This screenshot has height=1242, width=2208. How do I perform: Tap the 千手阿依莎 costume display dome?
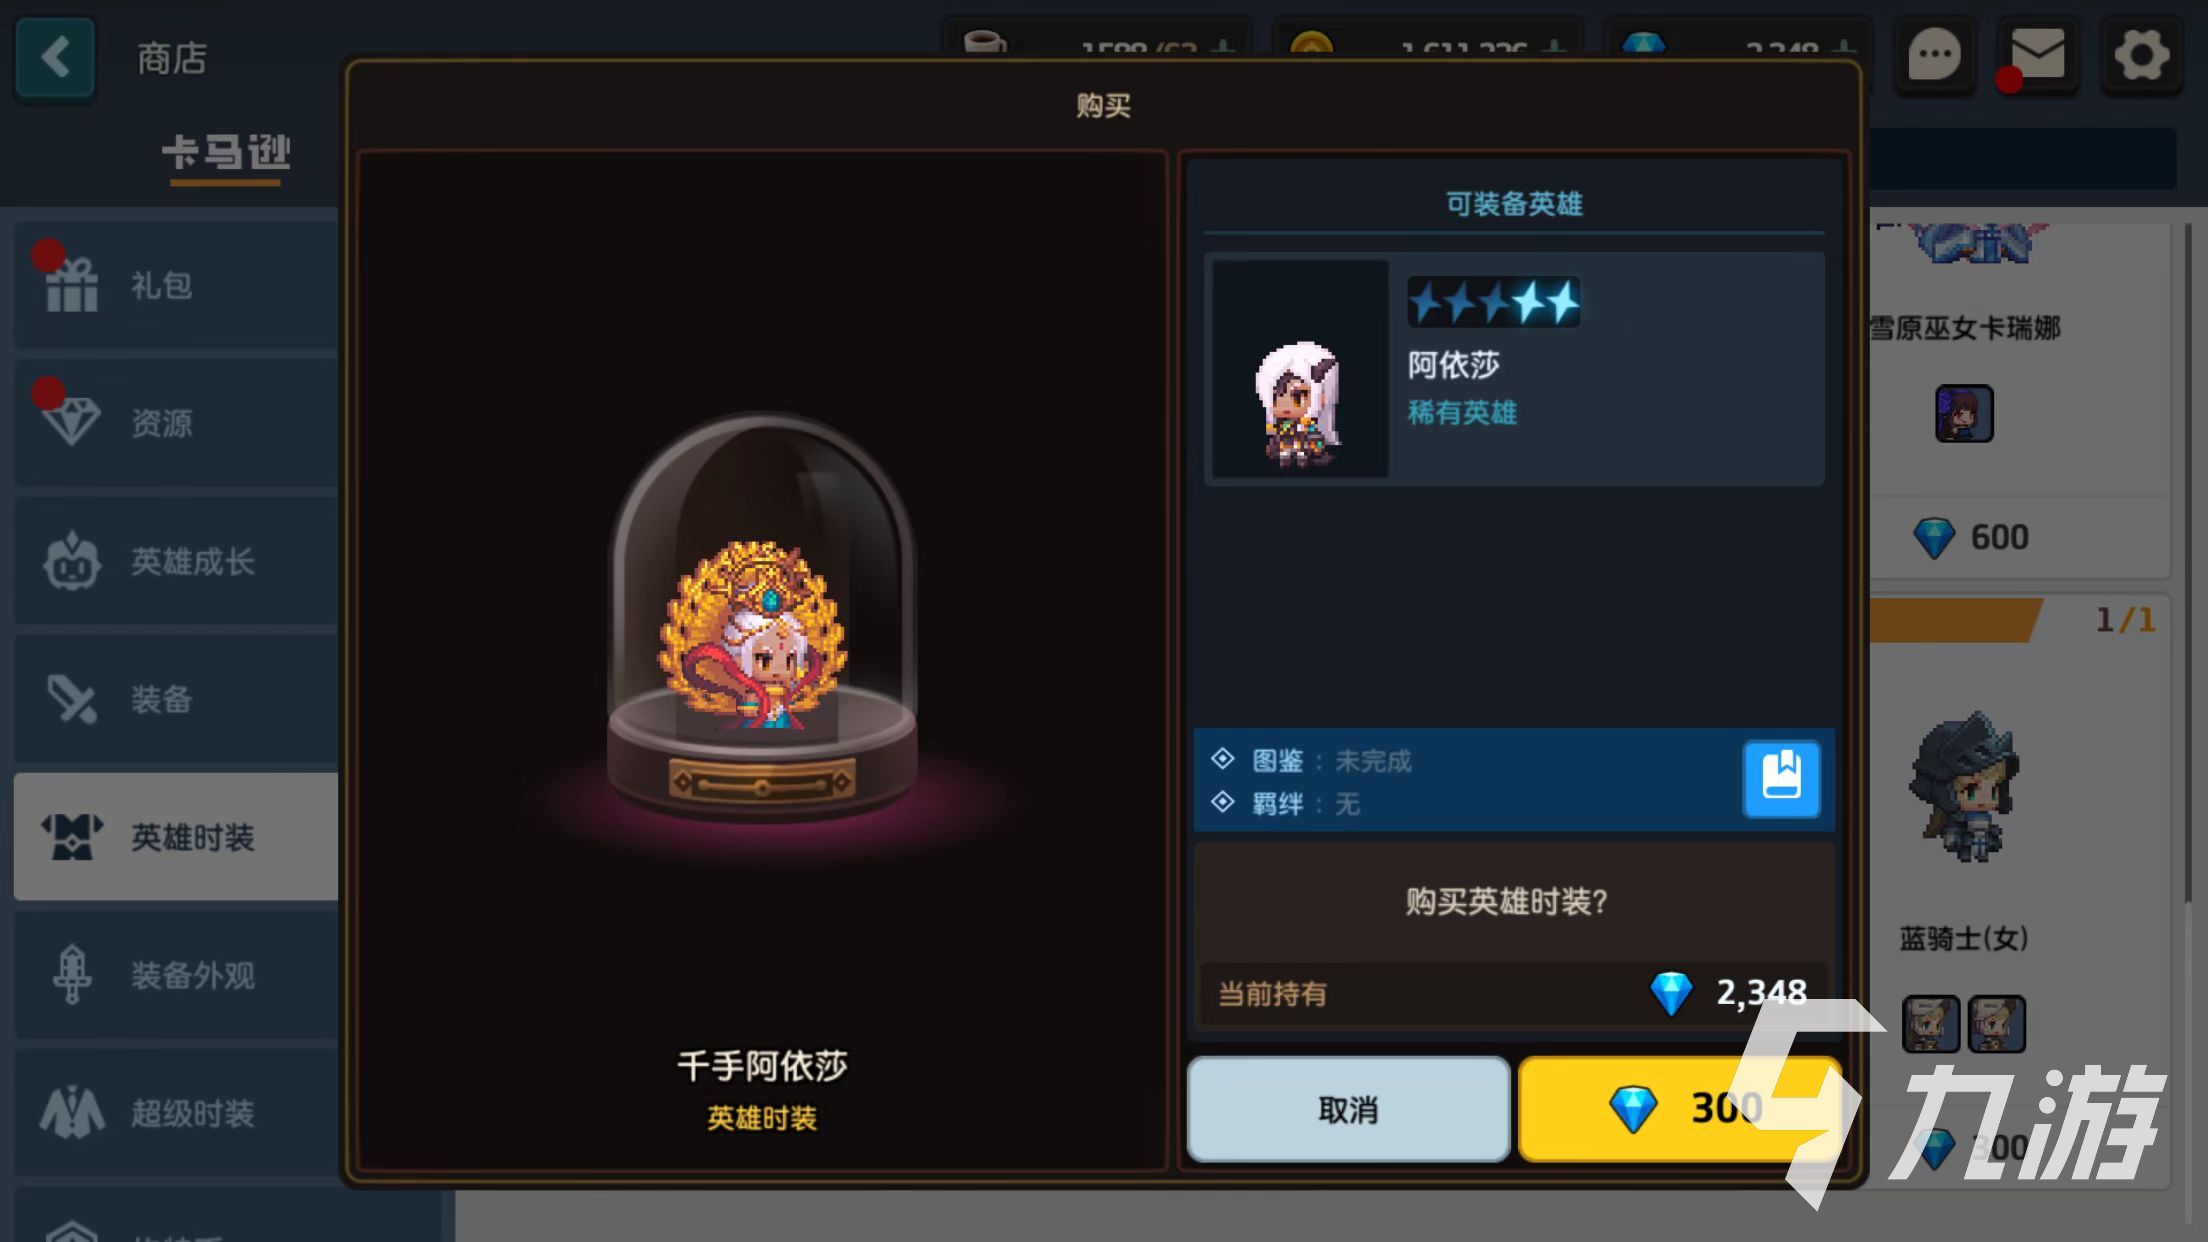point(762,620)
